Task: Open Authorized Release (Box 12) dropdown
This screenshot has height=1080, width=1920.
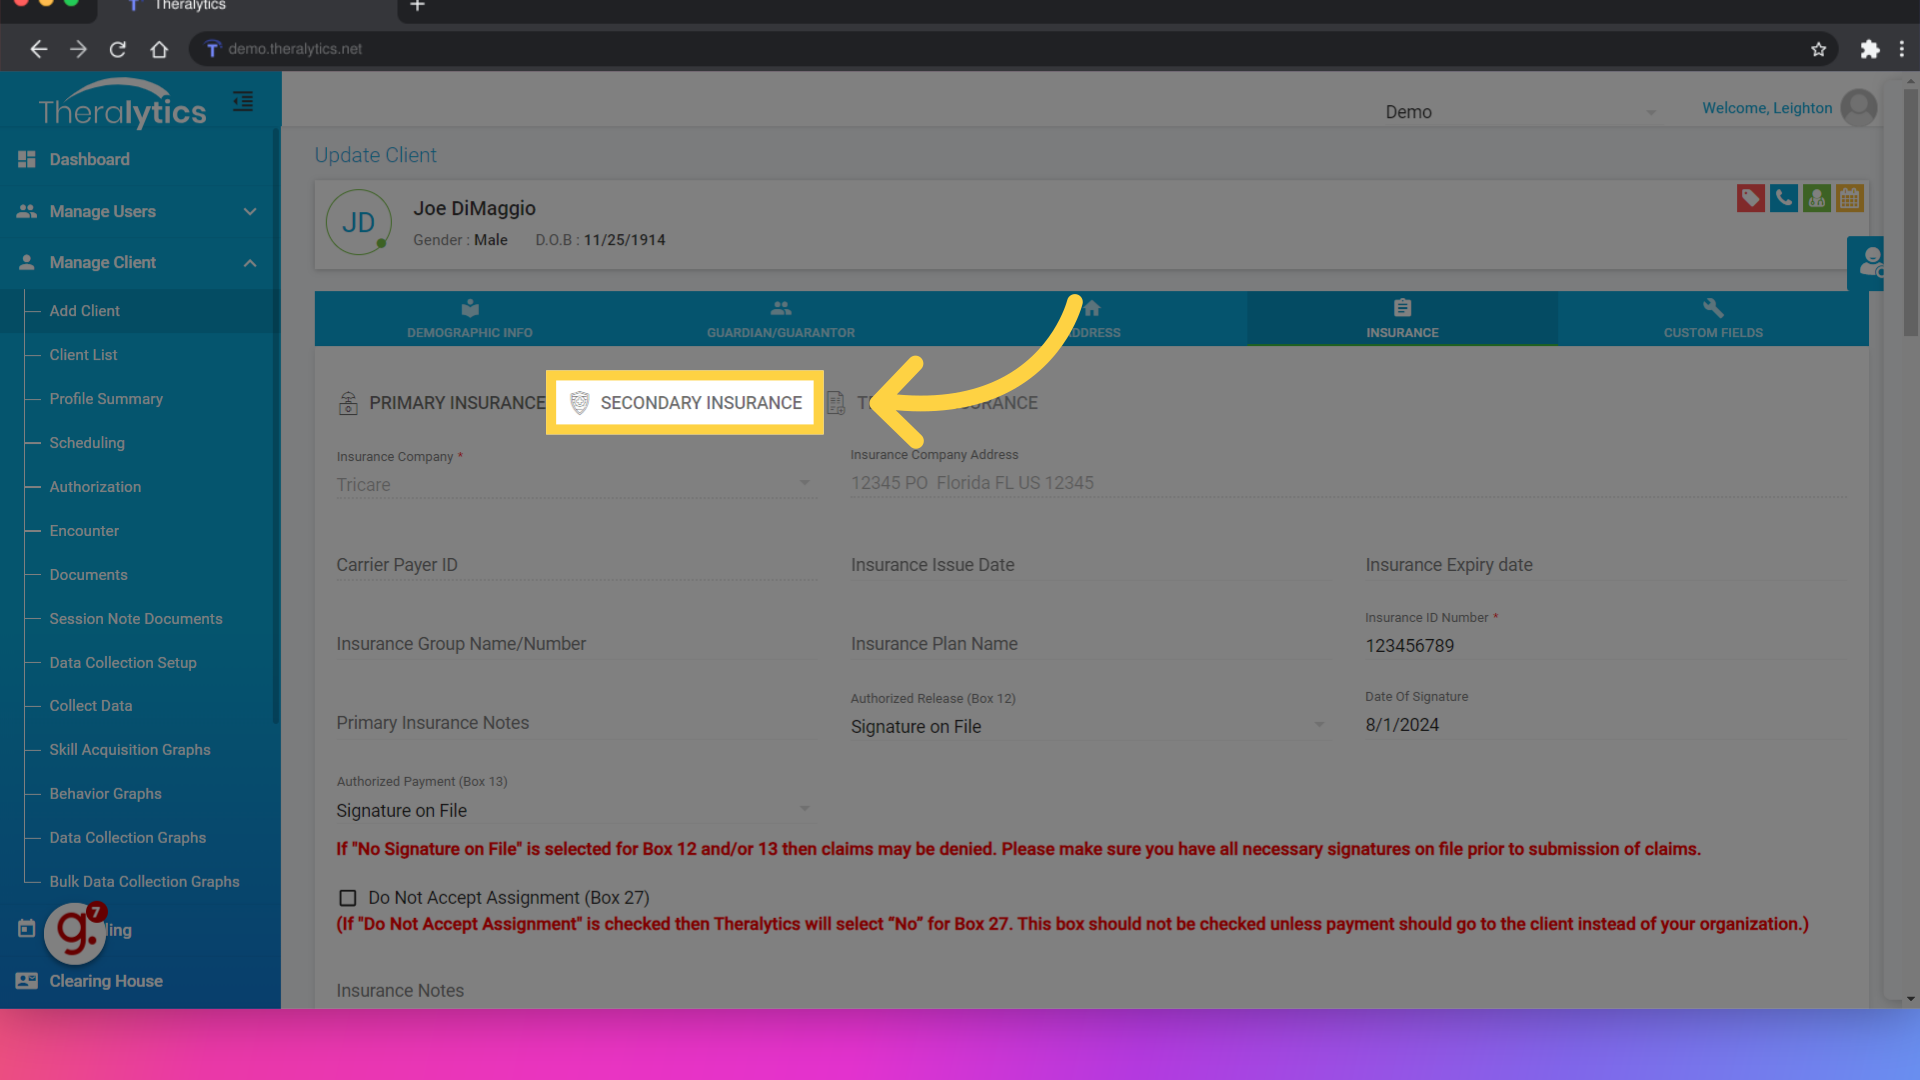Action: [x=1090, y=727]
